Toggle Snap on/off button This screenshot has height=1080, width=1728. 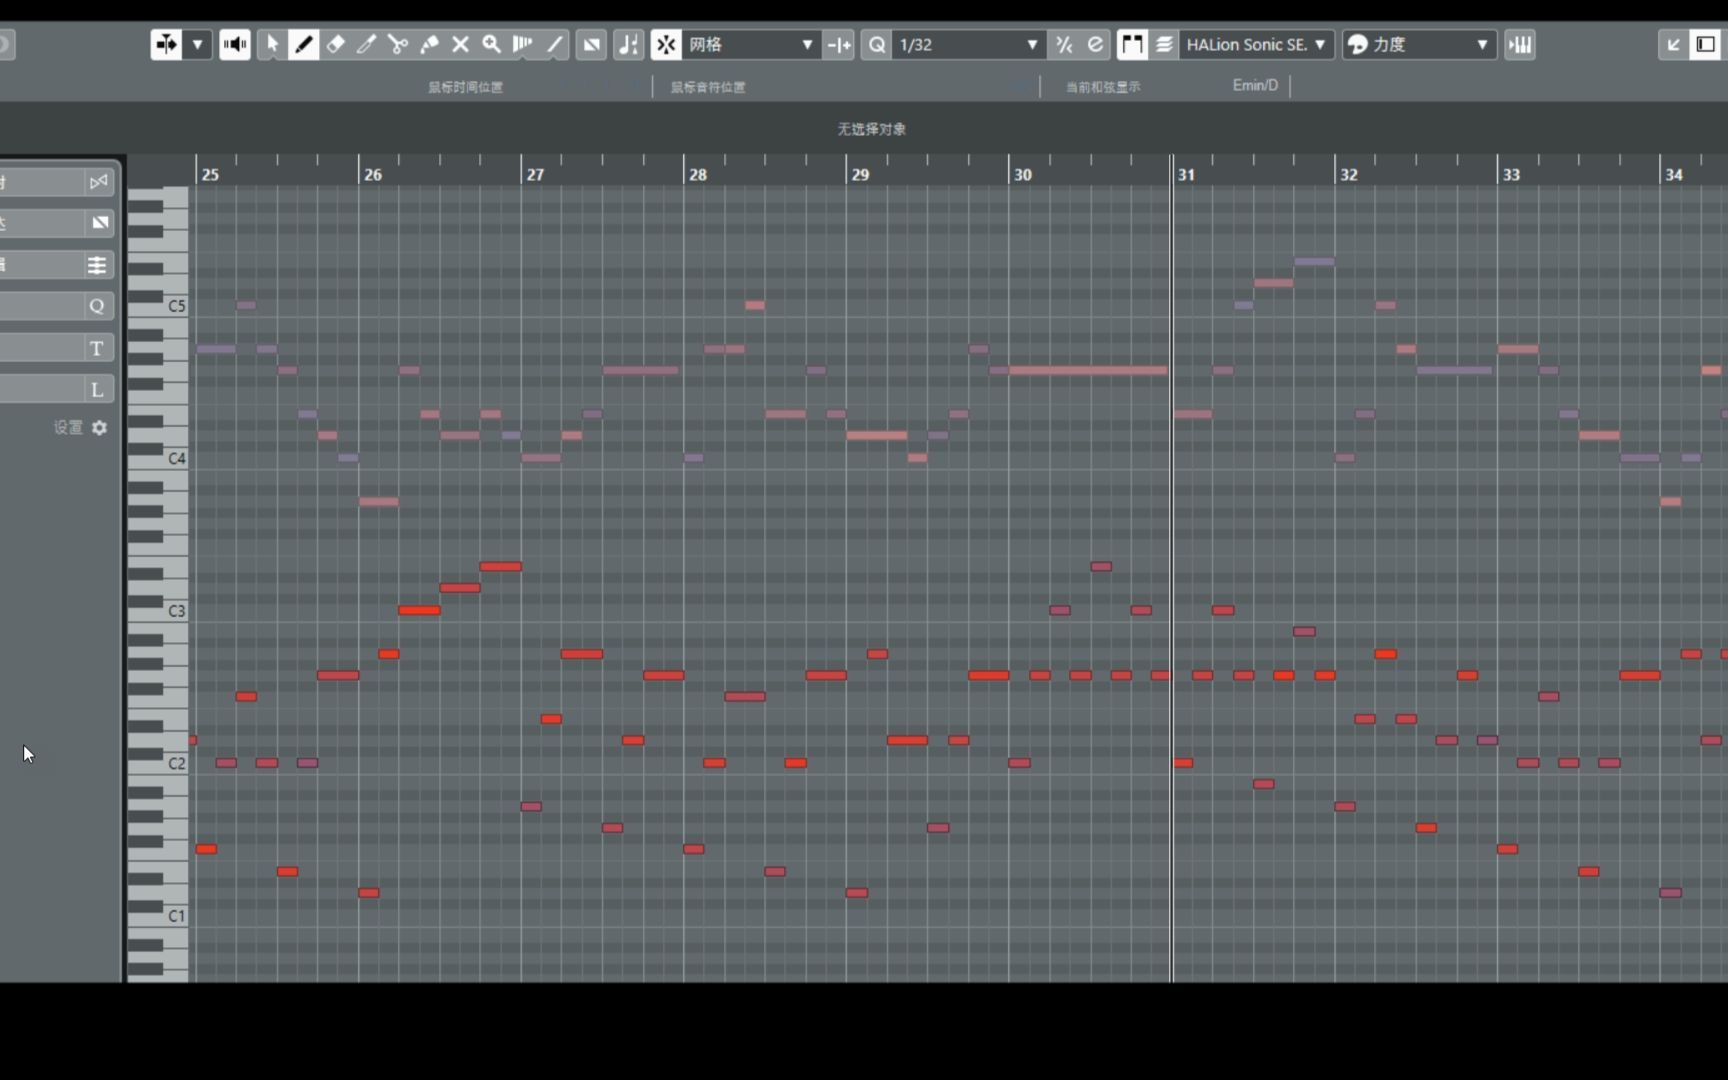click(666, 44)
